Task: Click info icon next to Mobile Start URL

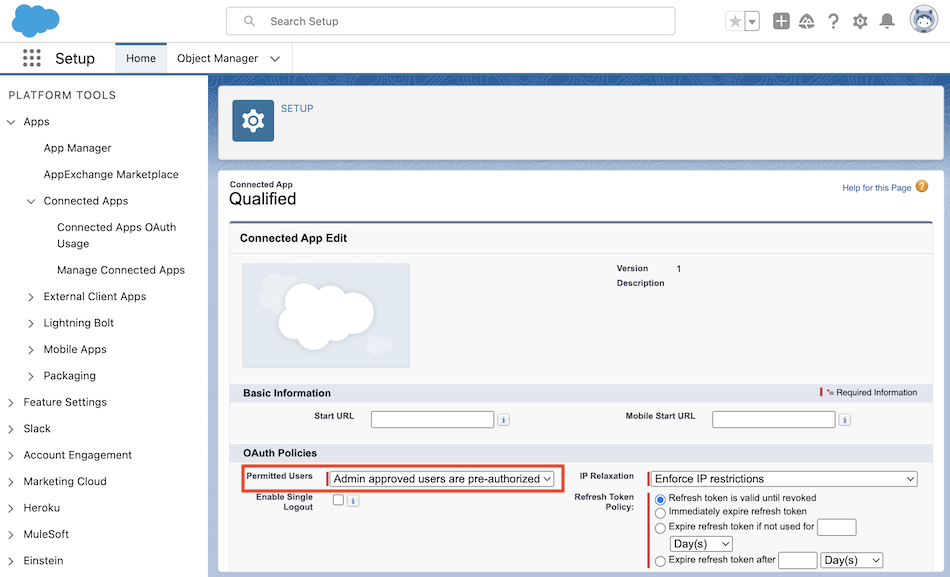Action: [x=845, y=419]
